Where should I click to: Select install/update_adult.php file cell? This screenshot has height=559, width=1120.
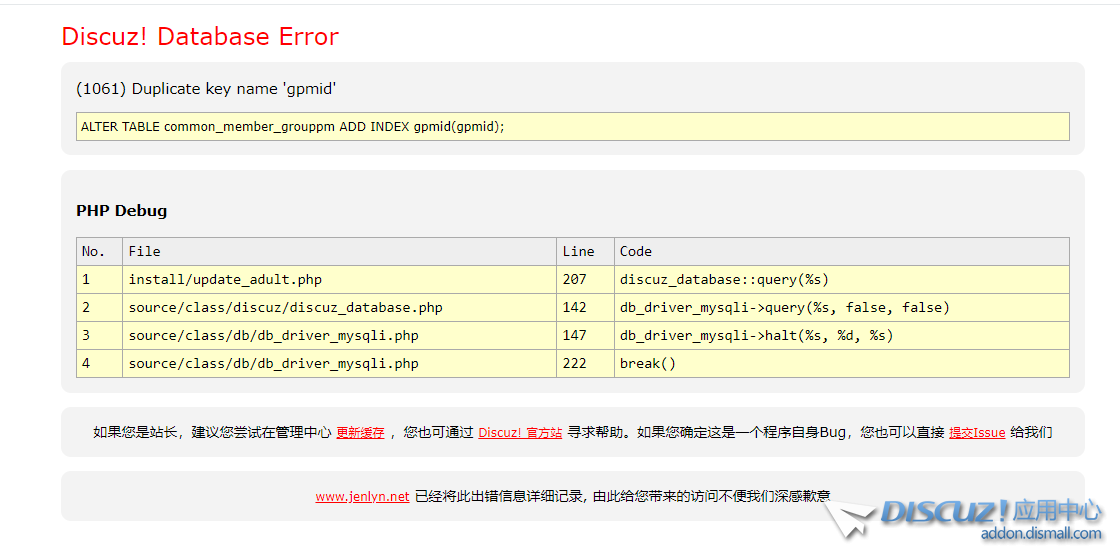339,280
